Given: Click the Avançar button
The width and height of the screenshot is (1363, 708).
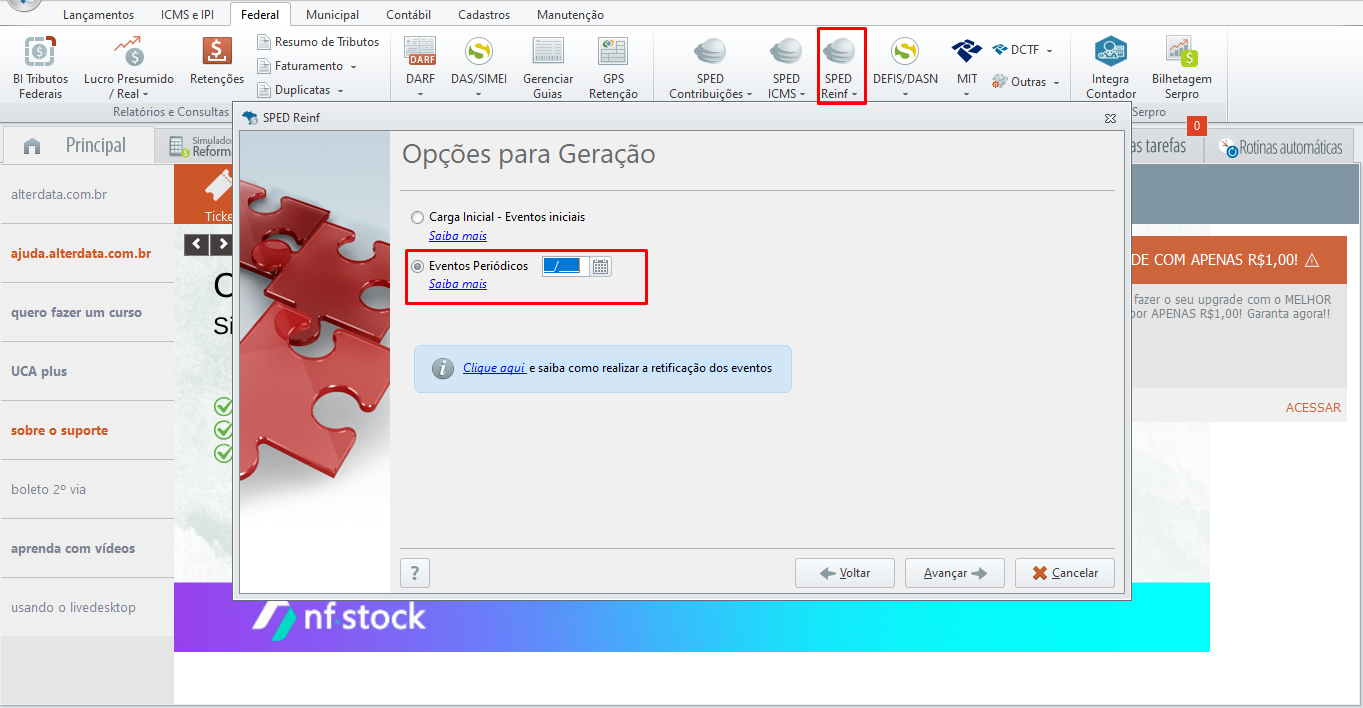Looking at the screenshot, I should click(955, 573).
